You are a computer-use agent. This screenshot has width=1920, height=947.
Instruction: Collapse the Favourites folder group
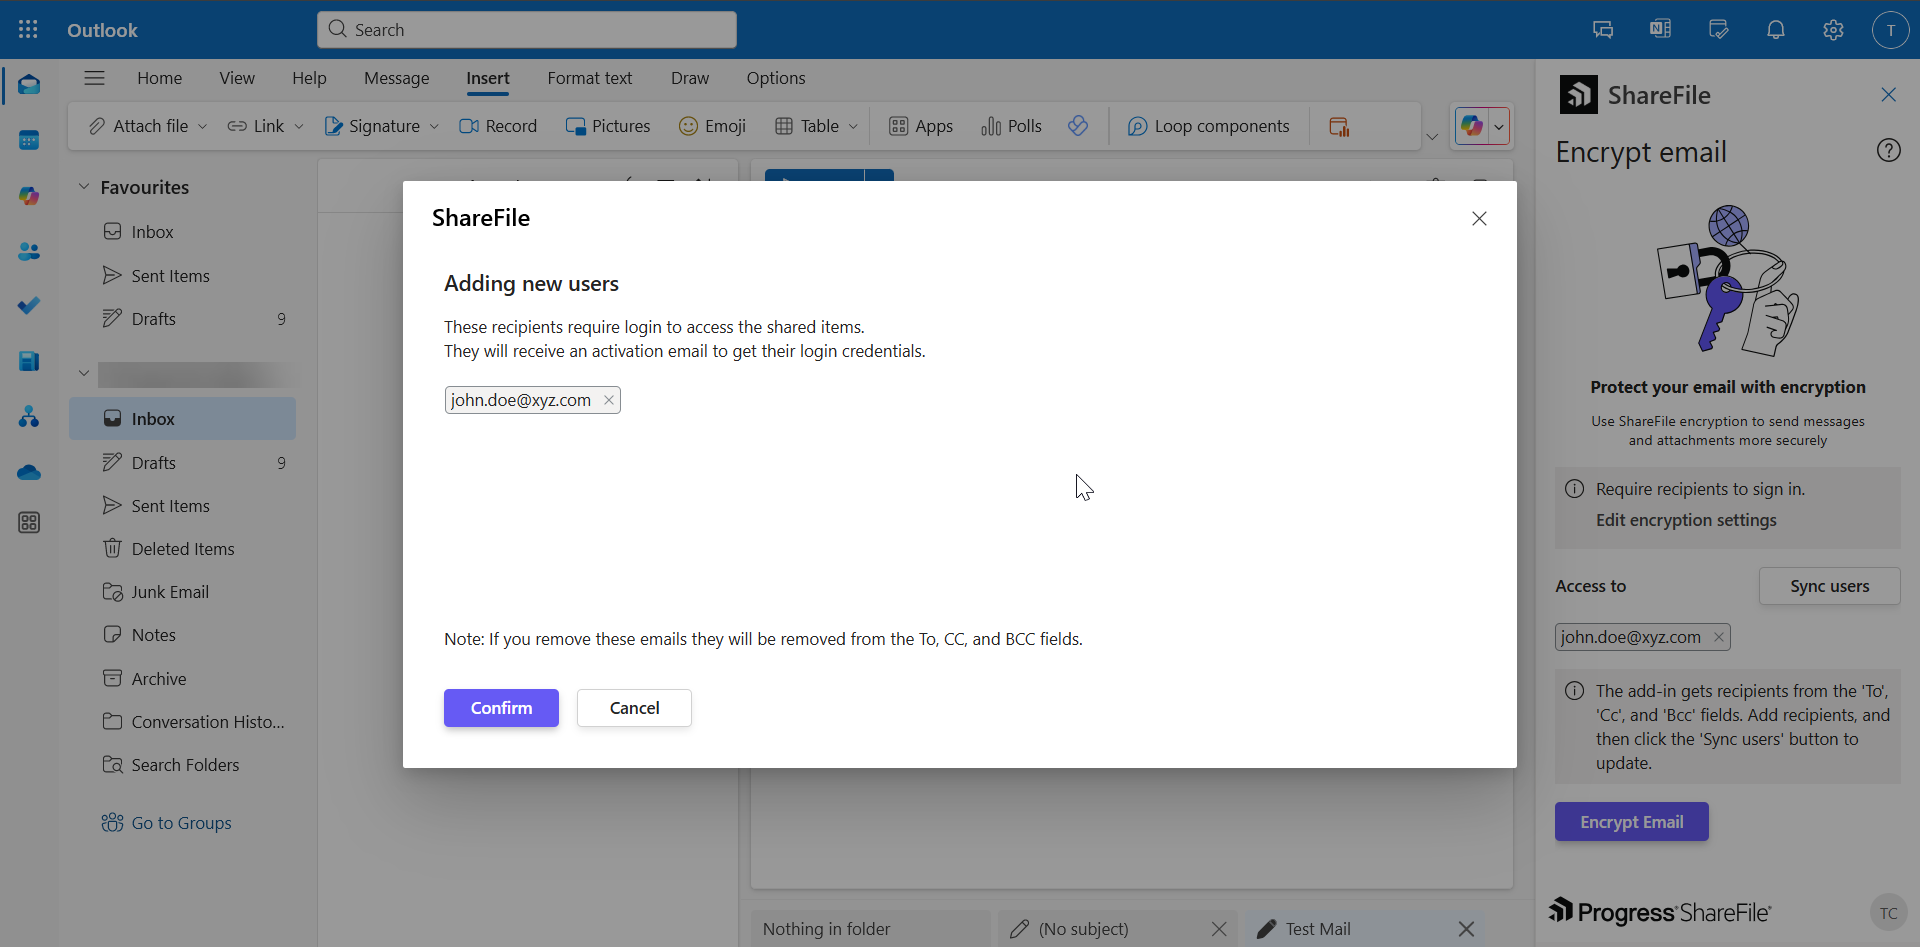(x=84, y=187)
